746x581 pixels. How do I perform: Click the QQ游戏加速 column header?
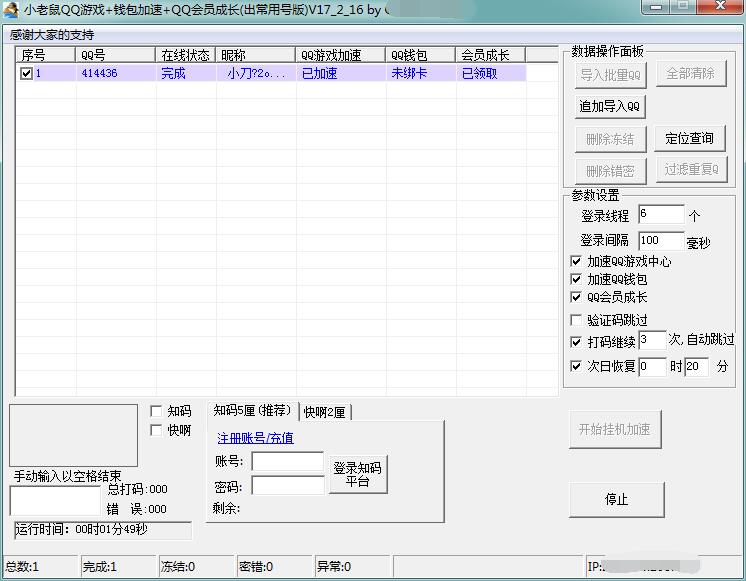click(x=340, y=55)
